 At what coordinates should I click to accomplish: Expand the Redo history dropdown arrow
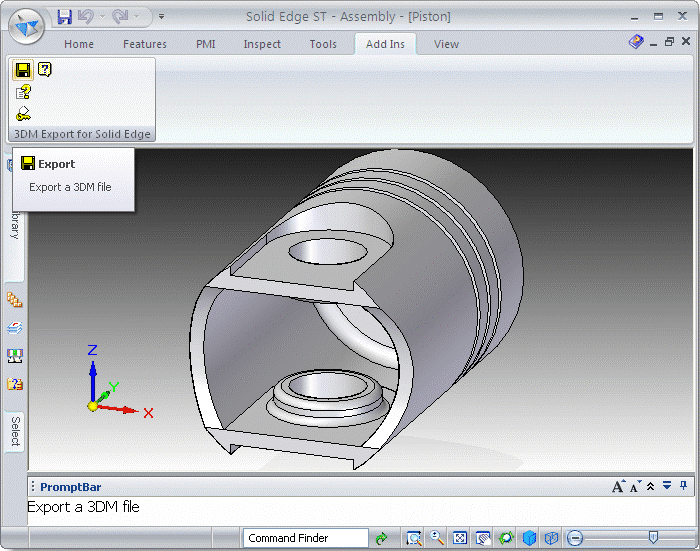click(137, 17)
